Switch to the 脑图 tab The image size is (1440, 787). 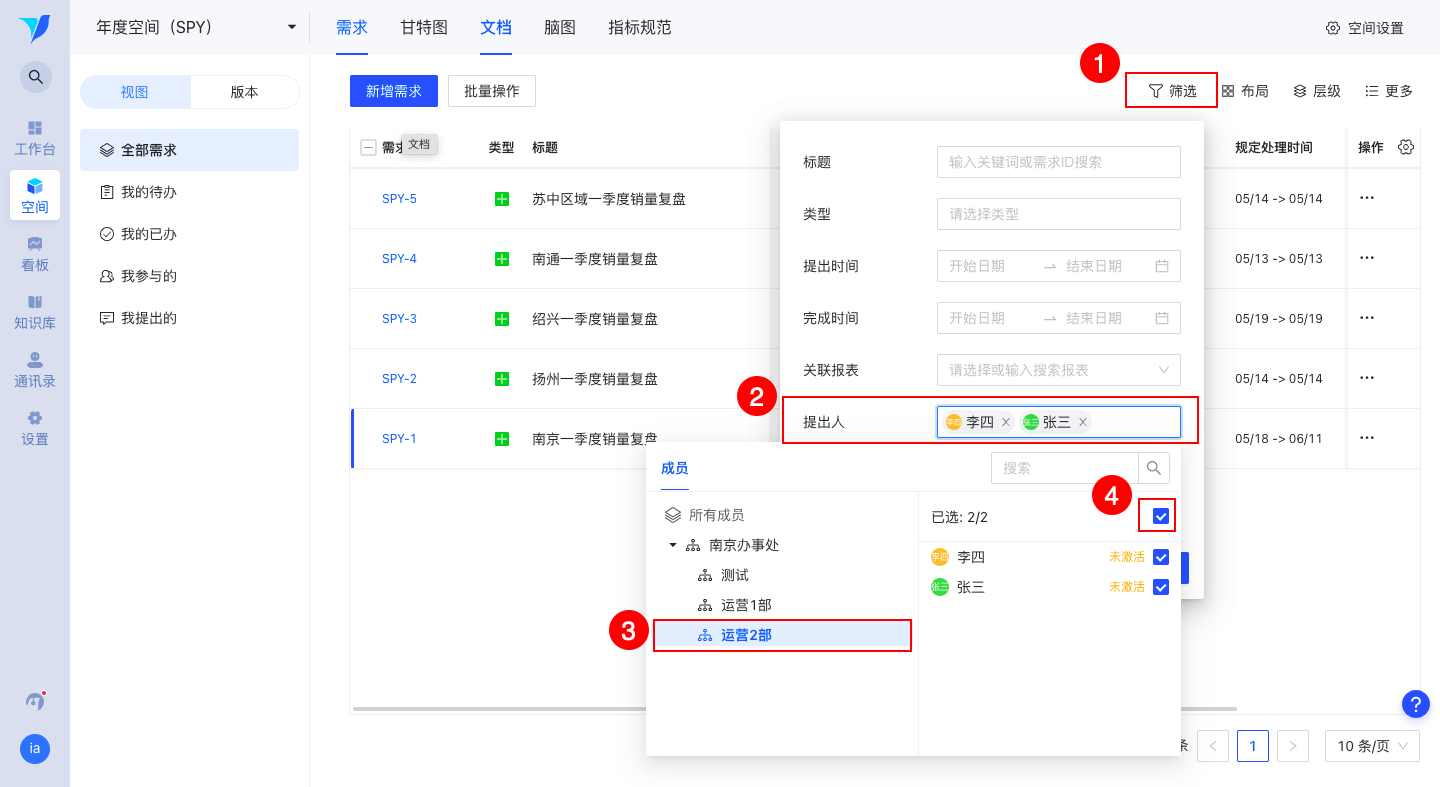(560, 27)
